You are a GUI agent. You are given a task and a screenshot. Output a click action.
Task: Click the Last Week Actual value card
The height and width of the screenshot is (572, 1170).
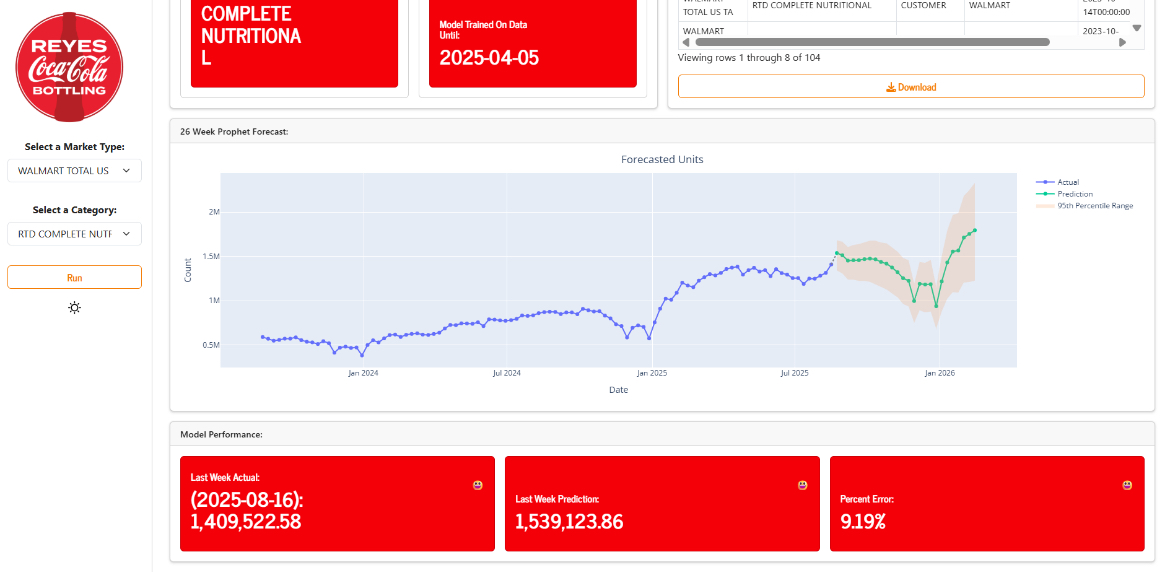[337, 503]
